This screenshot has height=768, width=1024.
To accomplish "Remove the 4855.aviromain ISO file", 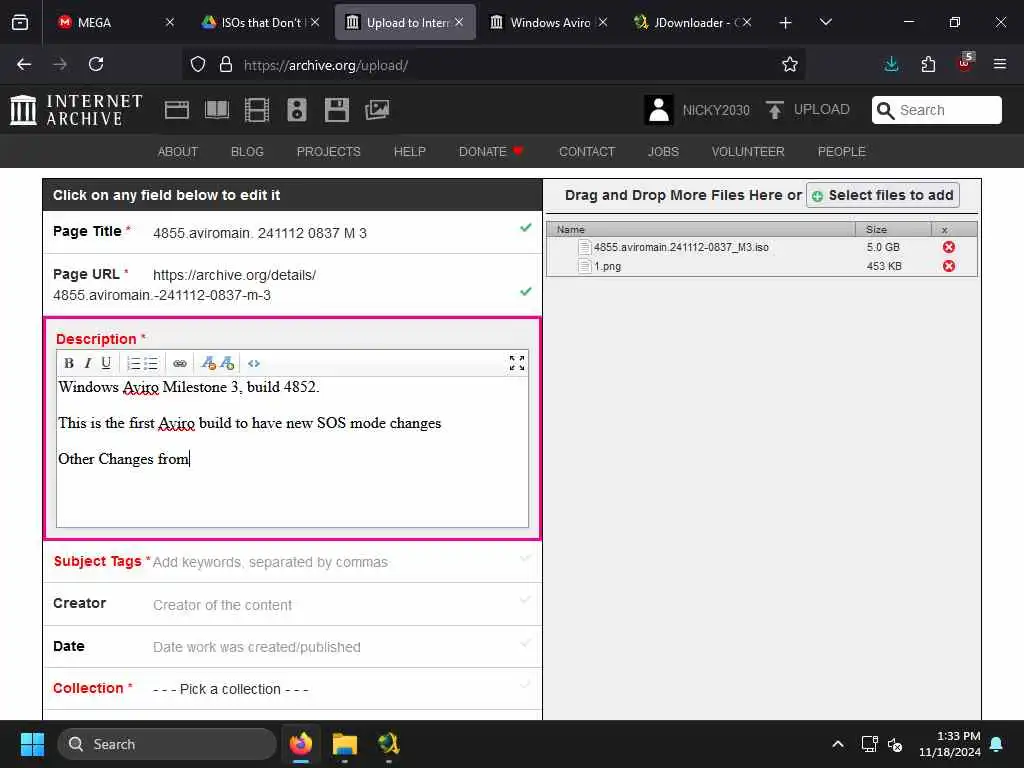I will pos(949,247).
